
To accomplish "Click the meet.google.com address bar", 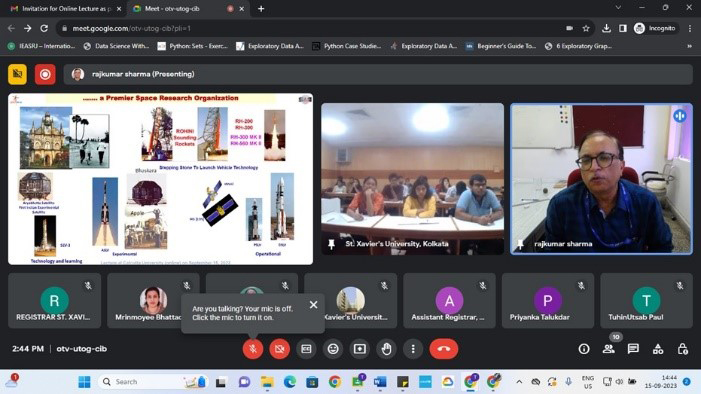I will tap(313, 28).
